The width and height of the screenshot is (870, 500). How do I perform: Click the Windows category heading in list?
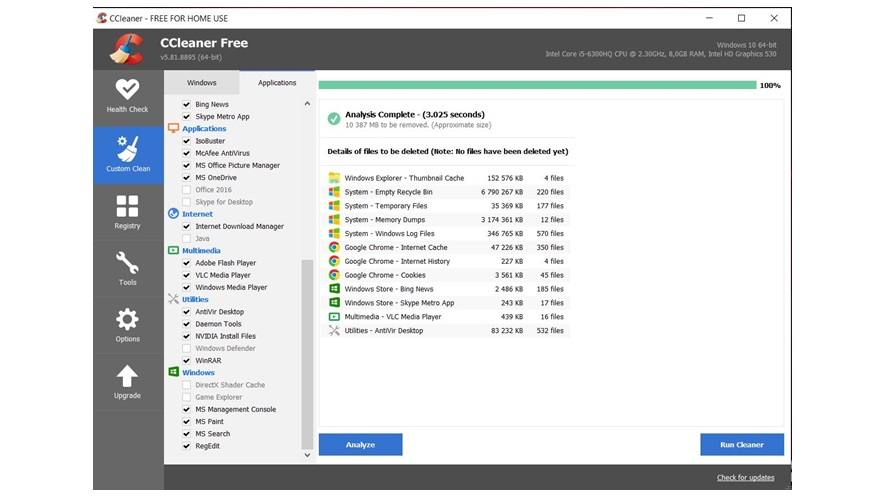pyautogui.click(x=198, y=372)
